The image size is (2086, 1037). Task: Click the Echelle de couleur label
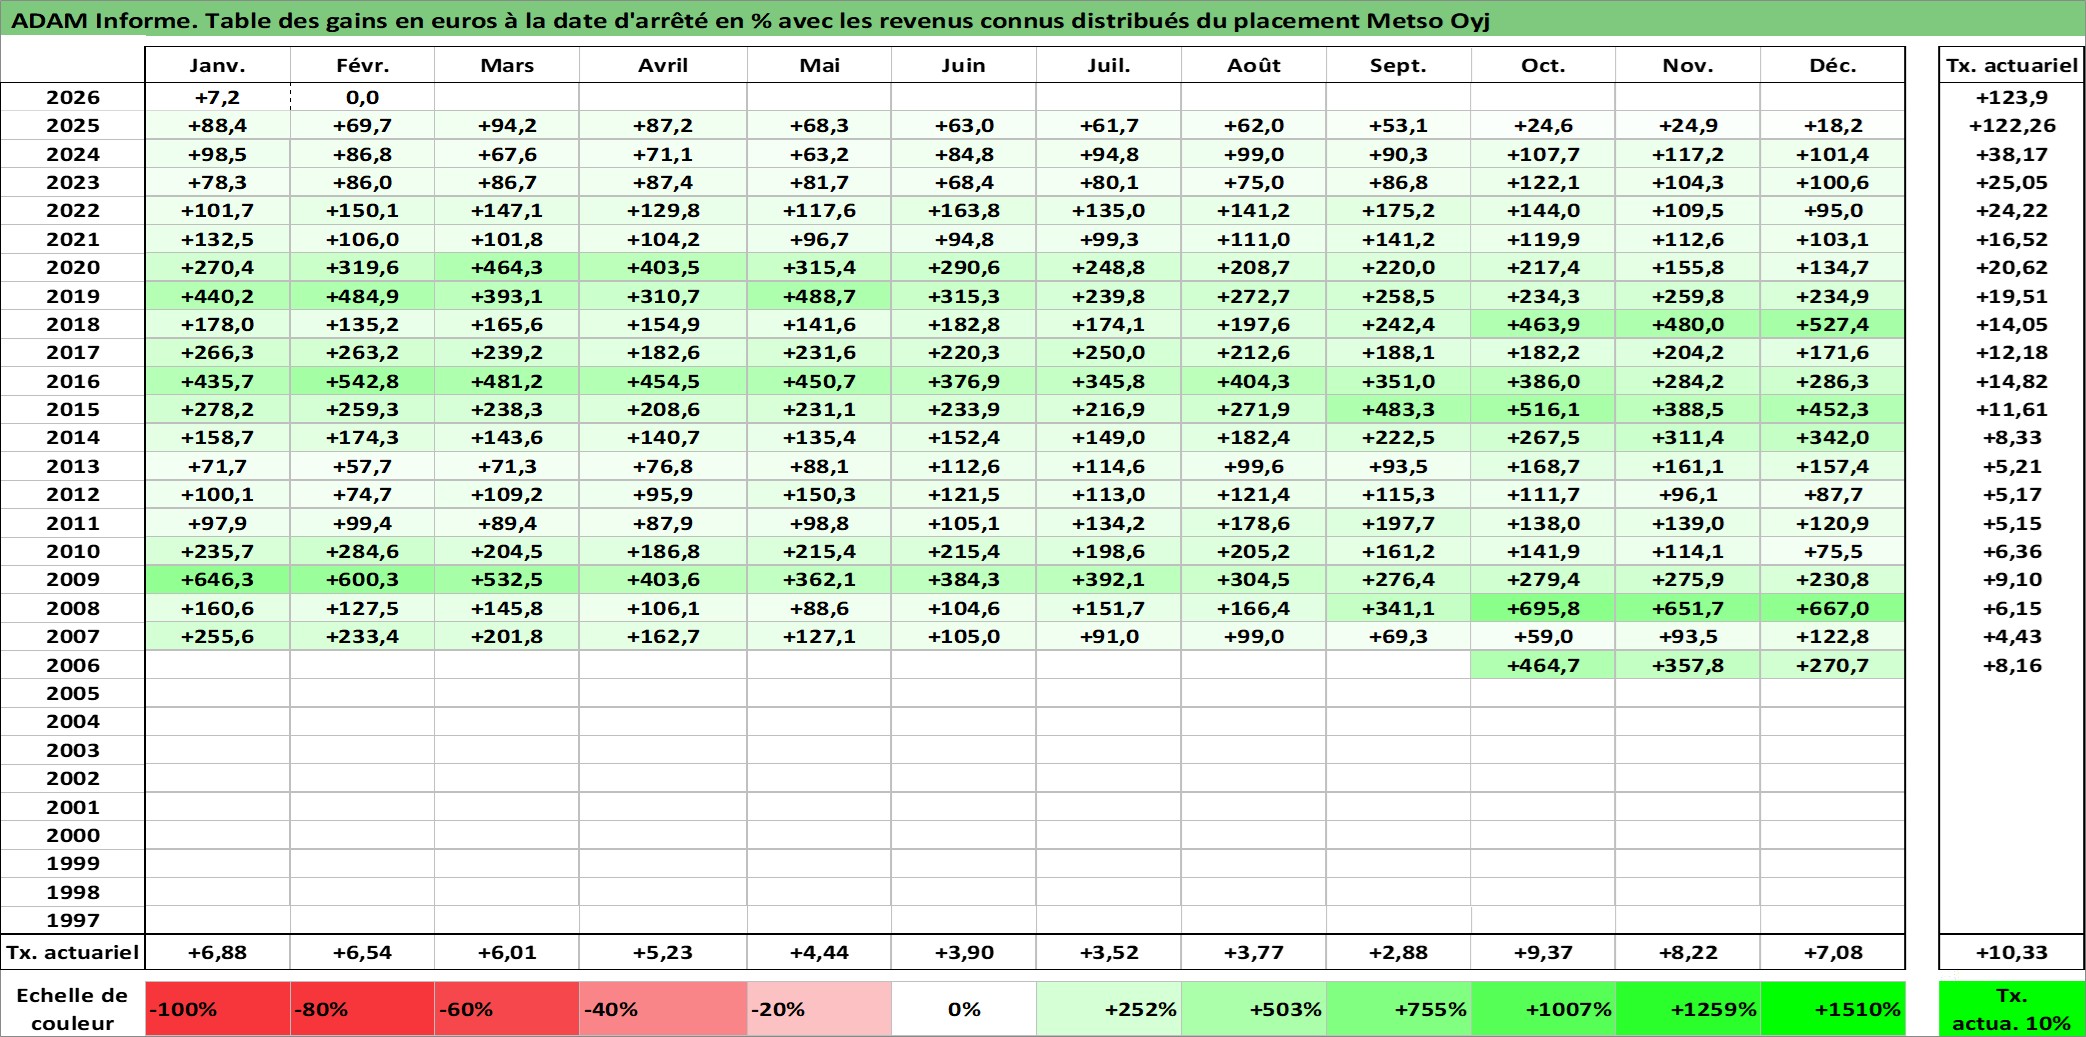[73, 1009]
